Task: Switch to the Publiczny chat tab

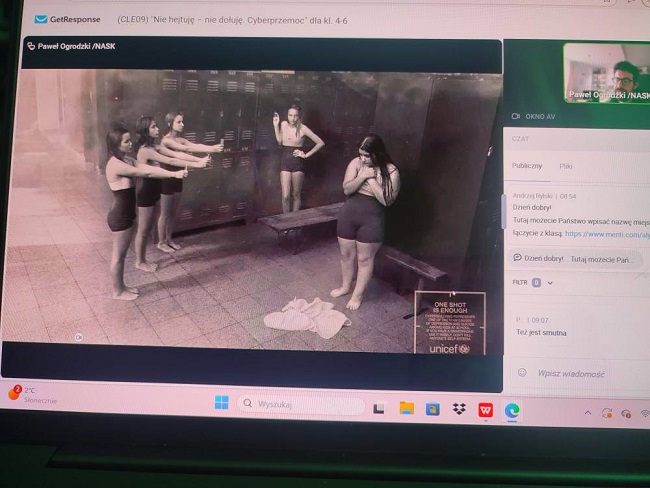Action: pos(527,165)
